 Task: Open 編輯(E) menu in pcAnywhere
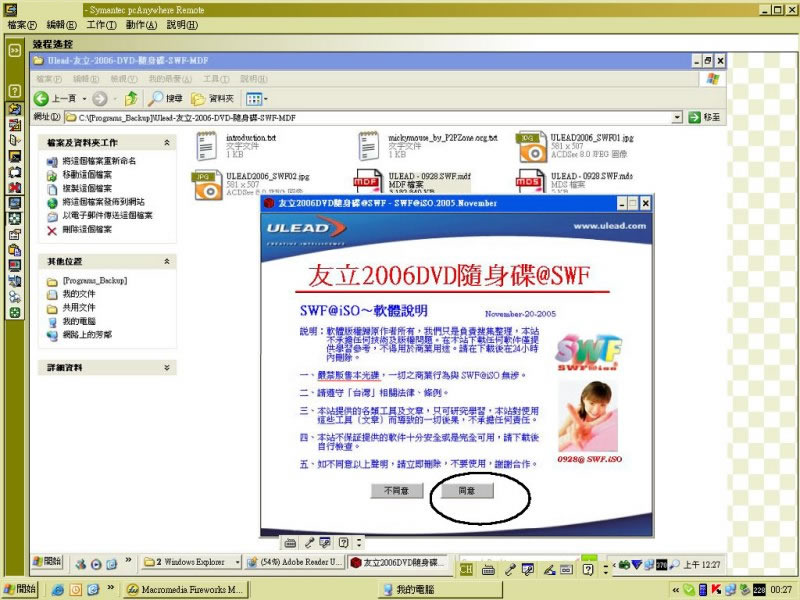point(61,25)
